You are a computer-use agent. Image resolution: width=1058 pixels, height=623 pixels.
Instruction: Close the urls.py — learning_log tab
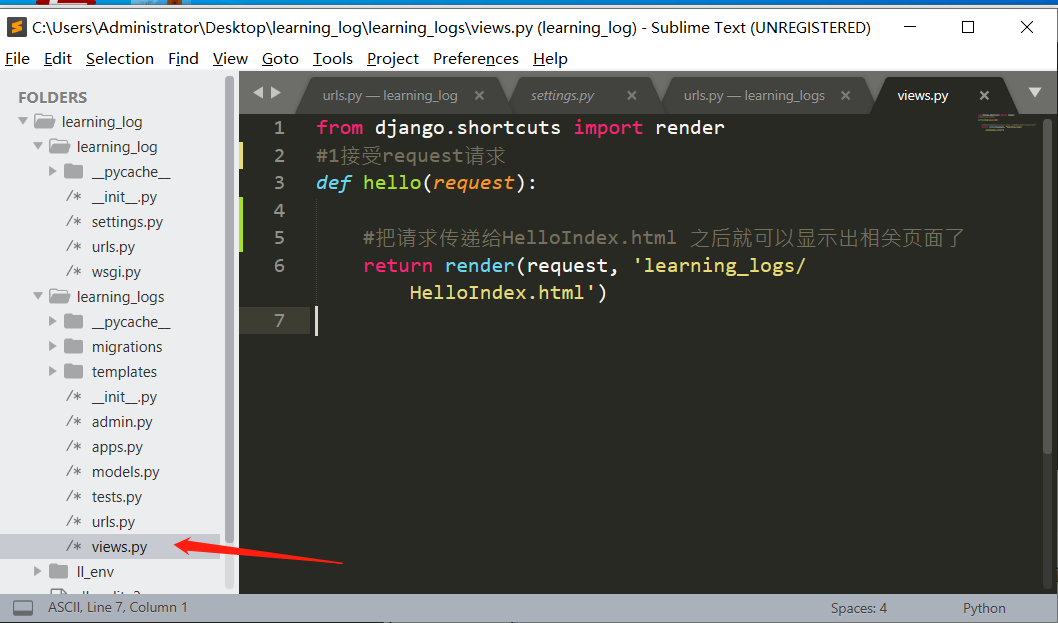(479, 96)
